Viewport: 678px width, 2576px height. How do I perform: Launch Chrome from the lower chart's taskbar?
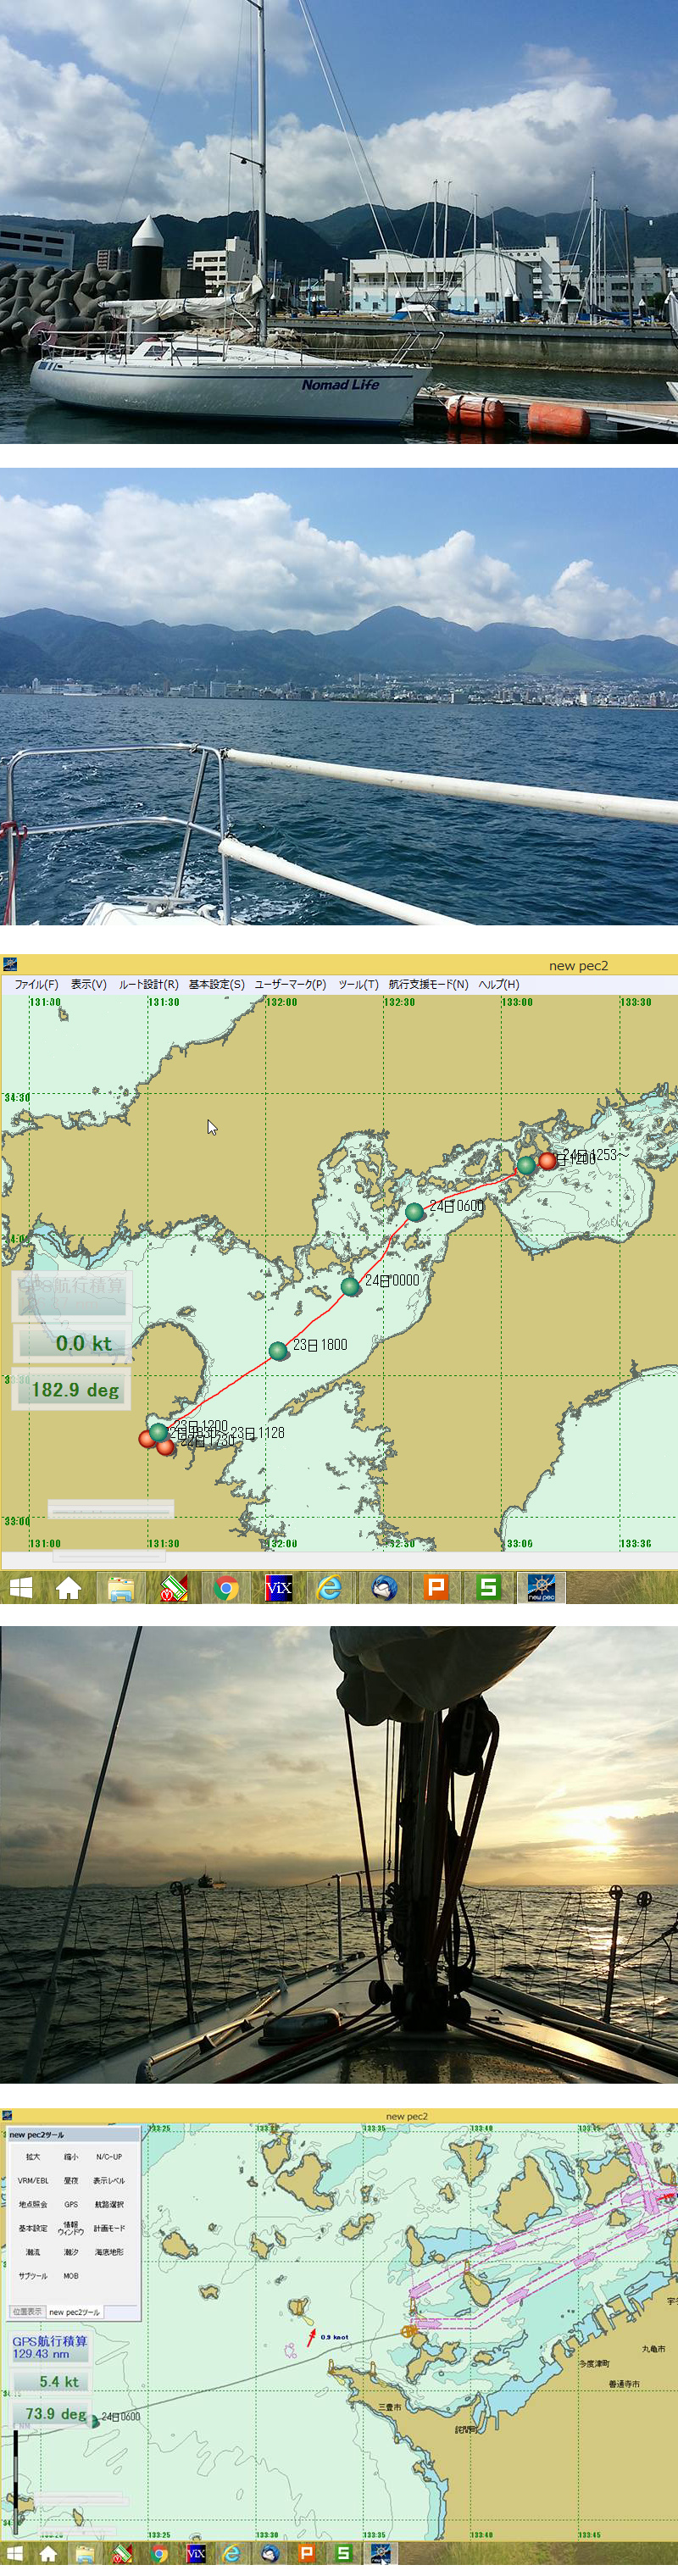(159, 2554)
